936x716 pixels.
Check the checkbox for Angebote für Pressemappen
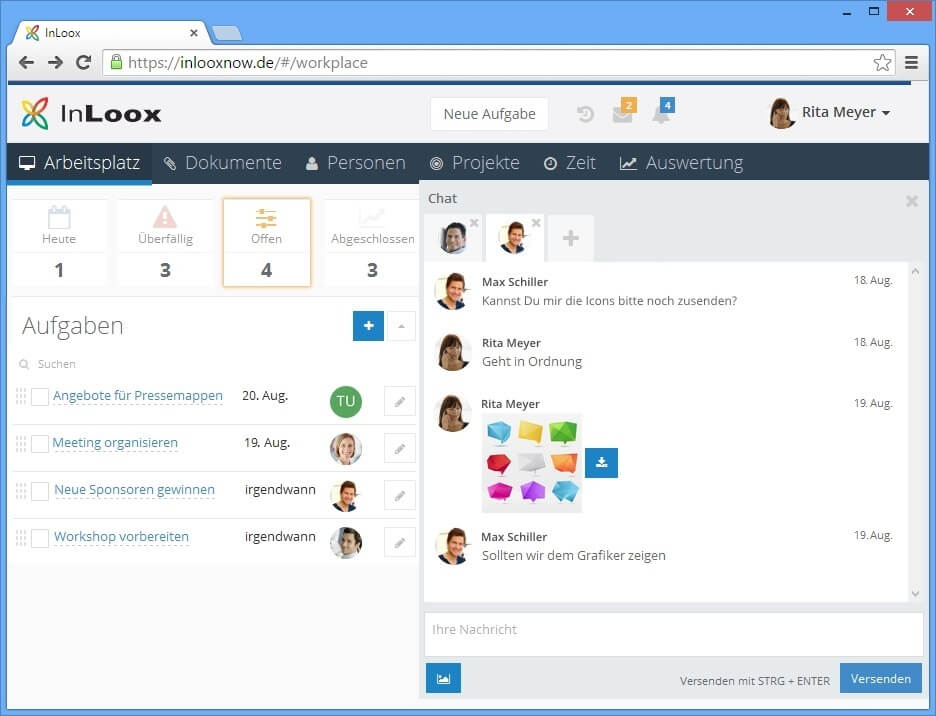tap(38, 395)
